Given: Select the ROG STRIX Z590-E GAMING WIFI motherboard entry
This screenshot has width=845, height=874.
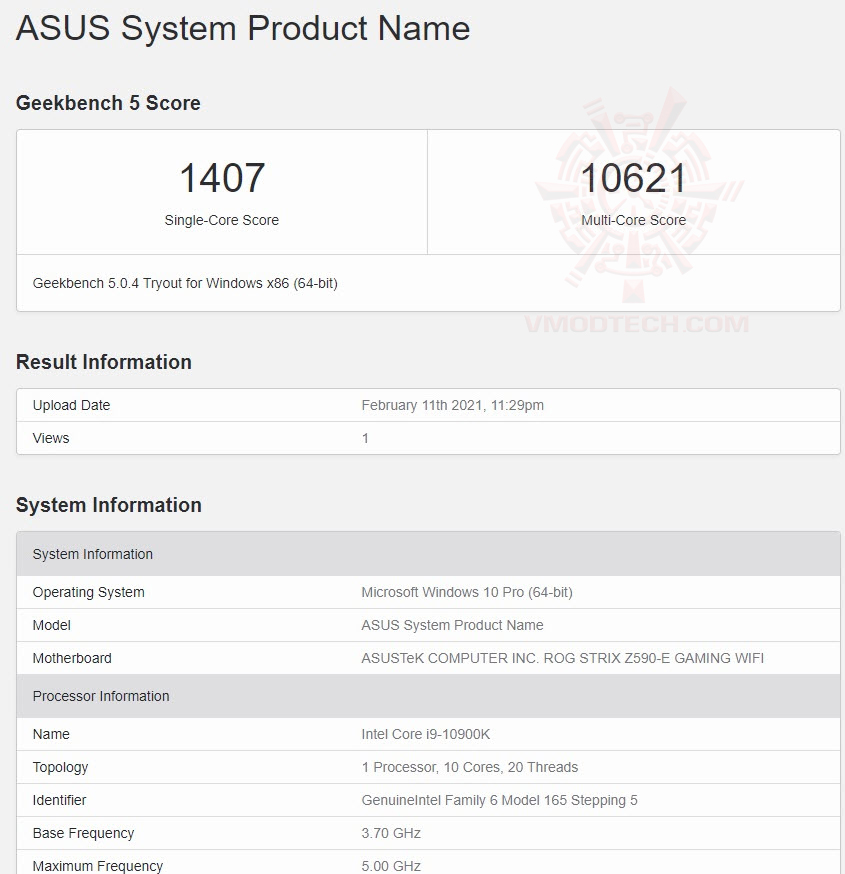Looking at the screenshot, I should 562,658.
